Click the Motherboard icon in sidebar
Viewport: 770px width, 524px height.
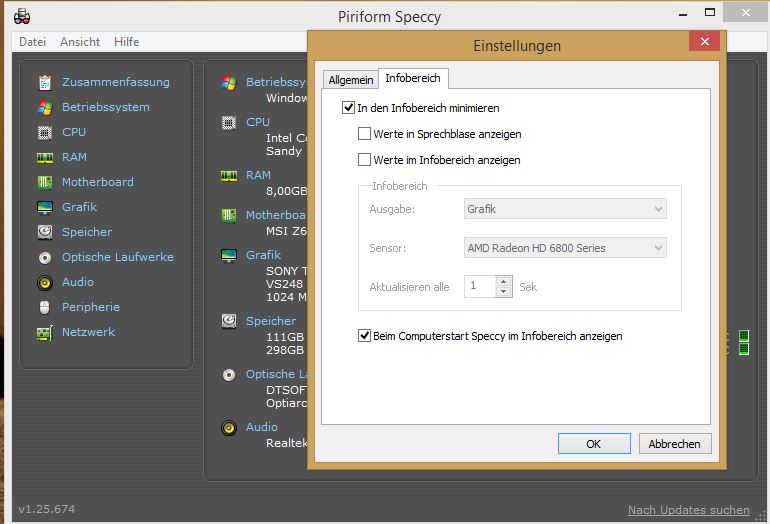click(45, 183)
